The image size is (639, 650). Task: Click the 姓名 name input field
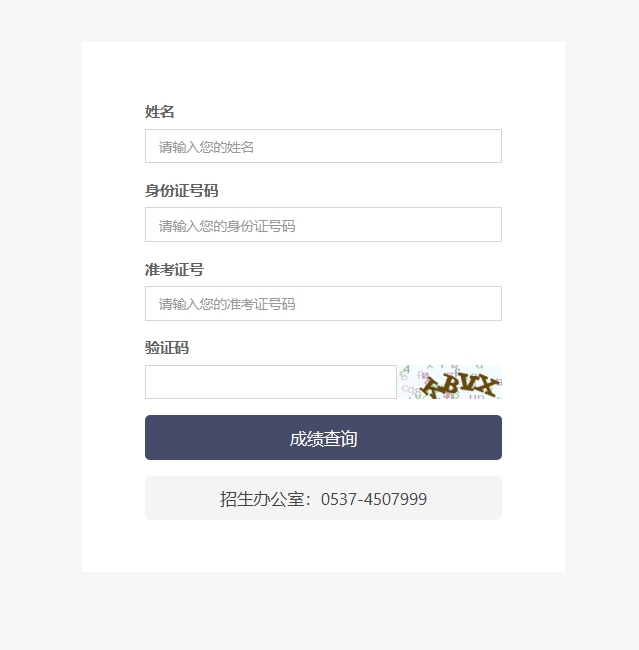323,146
